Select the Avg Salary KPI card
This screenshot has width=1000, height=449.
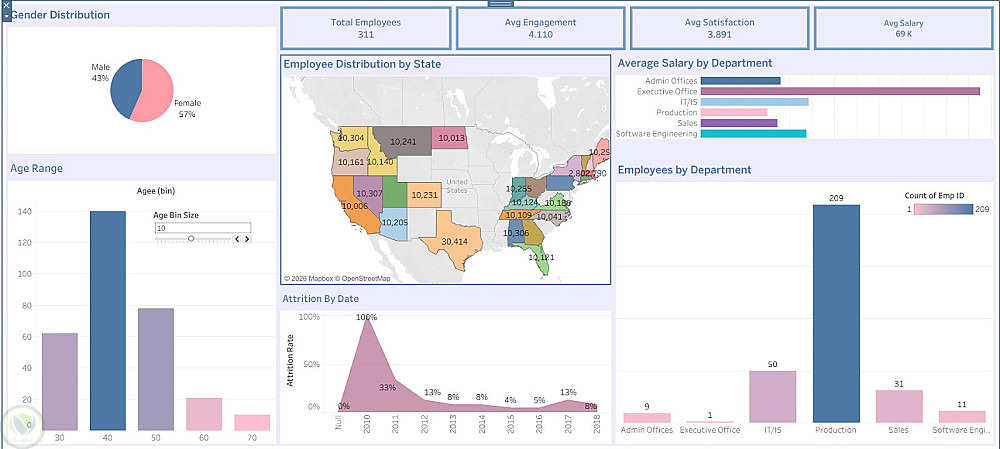click(x=903, y=28)
